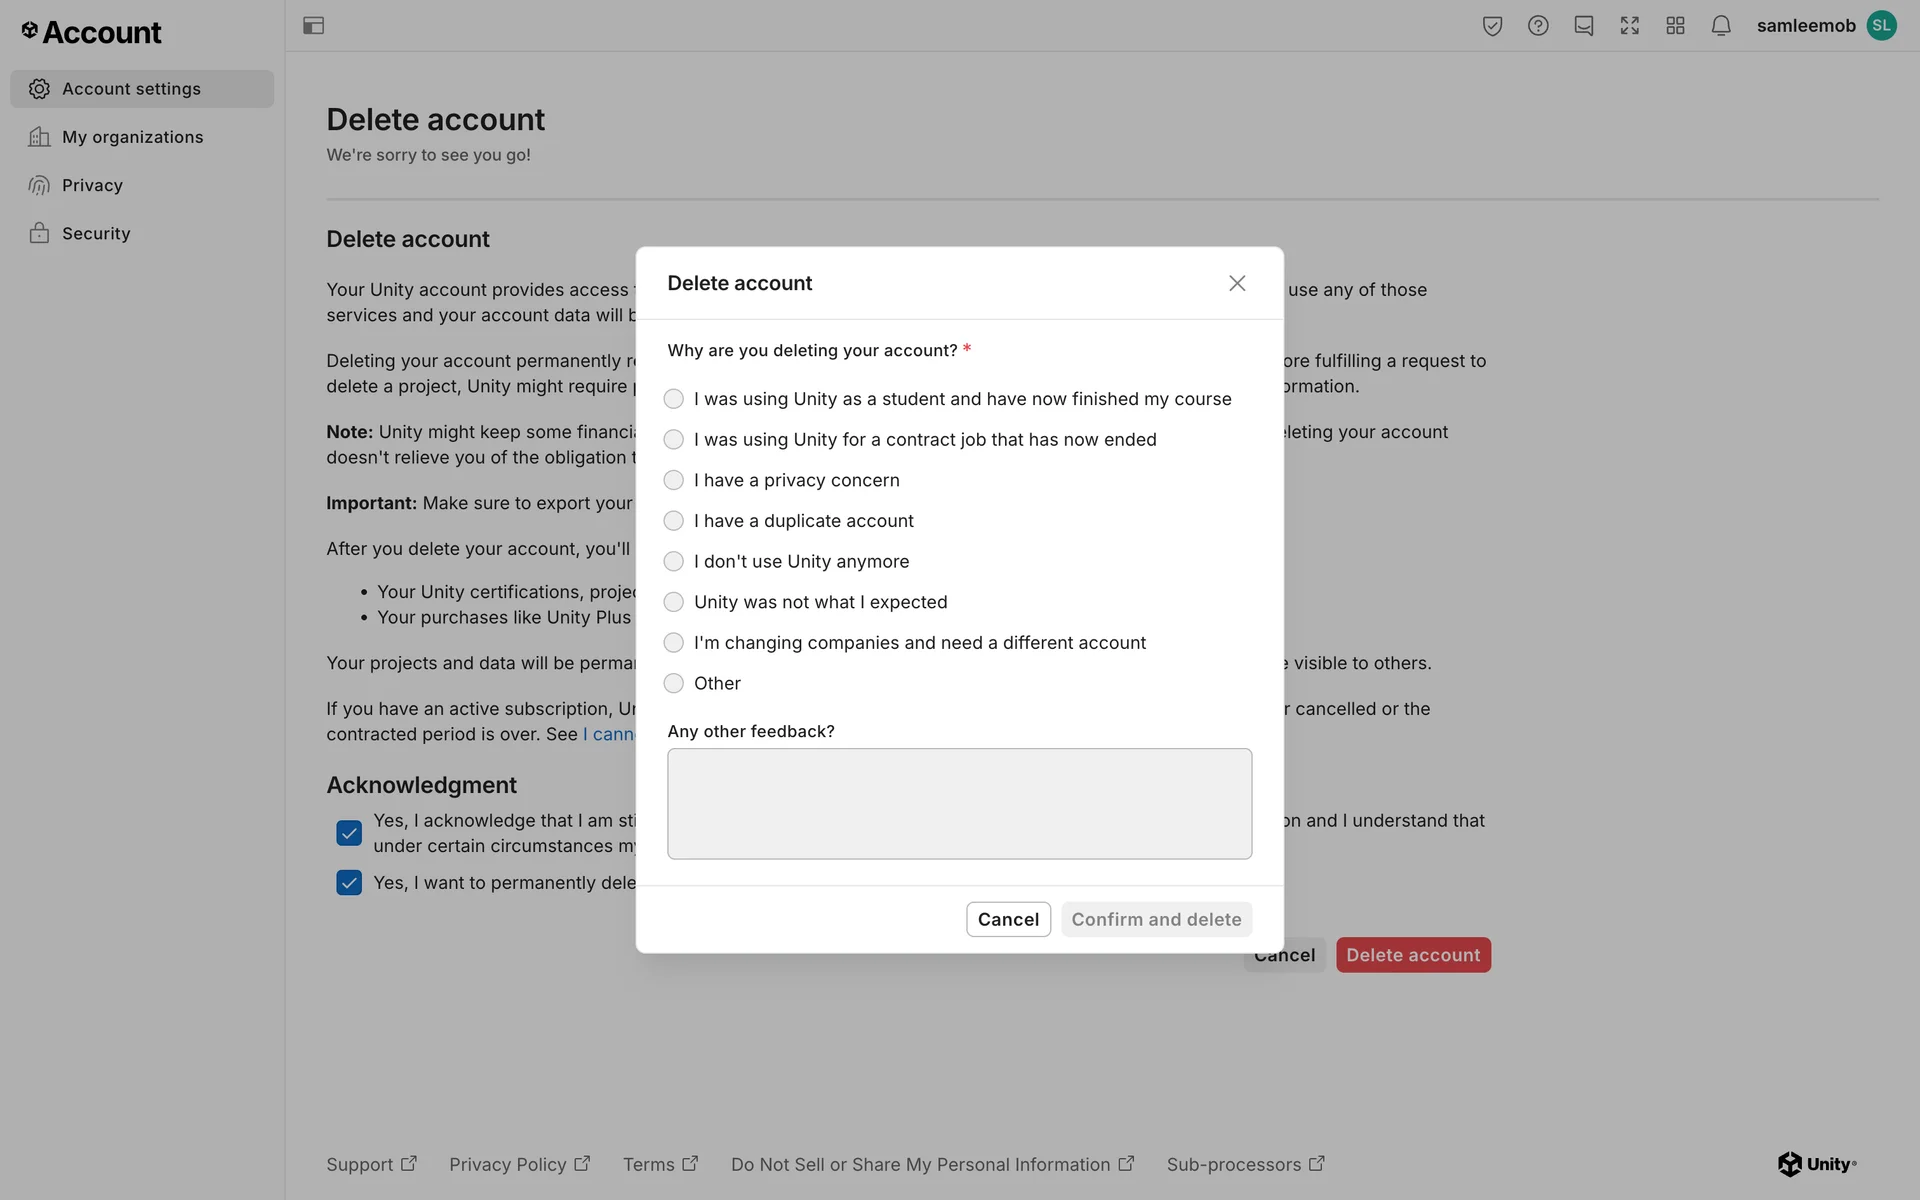Open notifications bell icon
Image resolution: width=1920 pixels, height=1200 pixels.
[x=1721, y=26]
